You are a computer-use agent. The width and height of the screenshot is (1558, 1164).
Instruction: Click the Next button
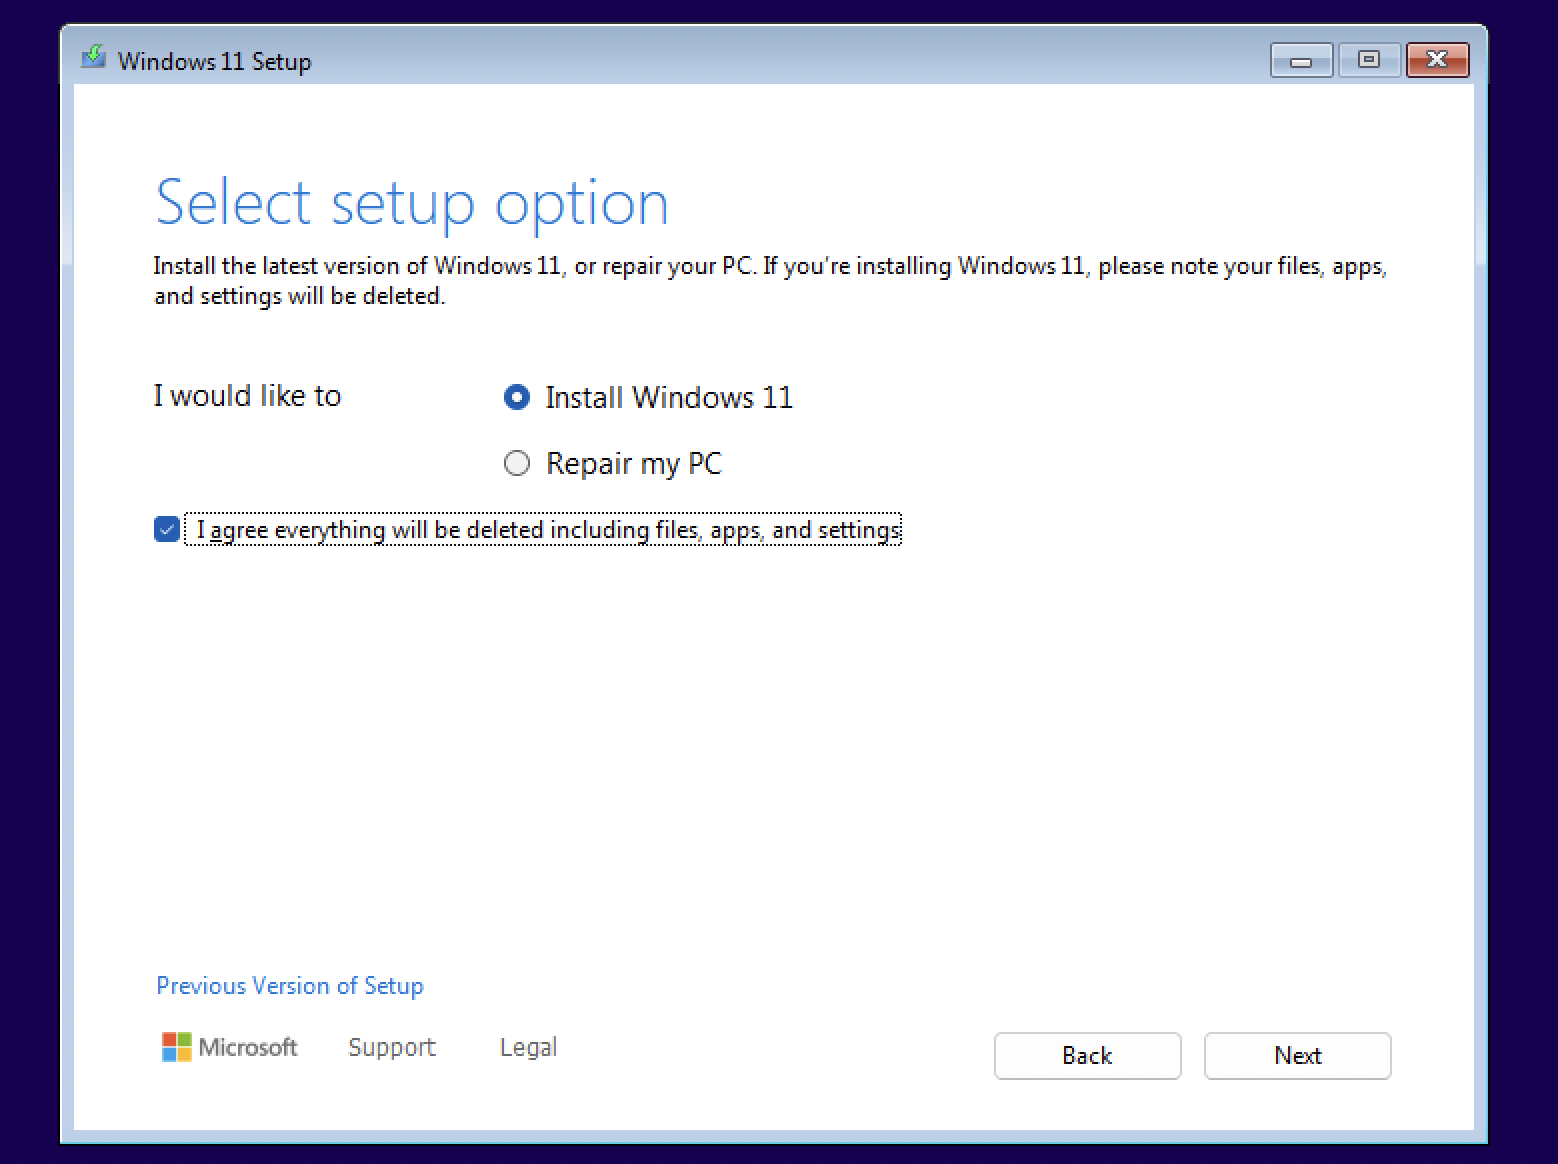1297,1056
